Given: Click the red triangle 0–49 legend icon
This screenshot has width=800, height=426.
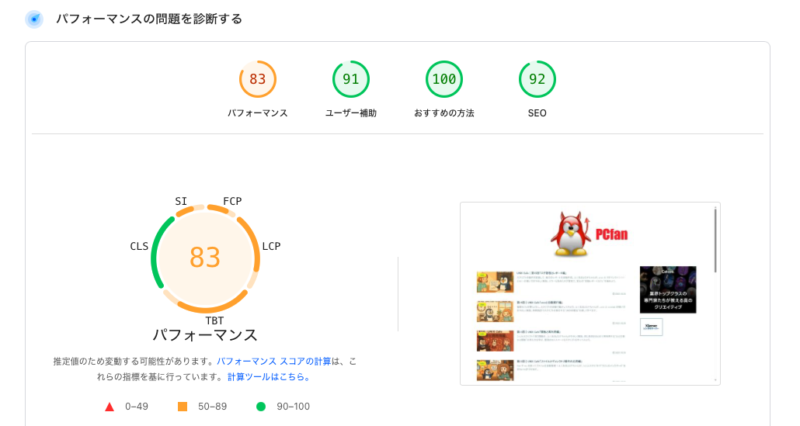Looking at the screenshot, I should pyautogui.click(x=110, y=407).
